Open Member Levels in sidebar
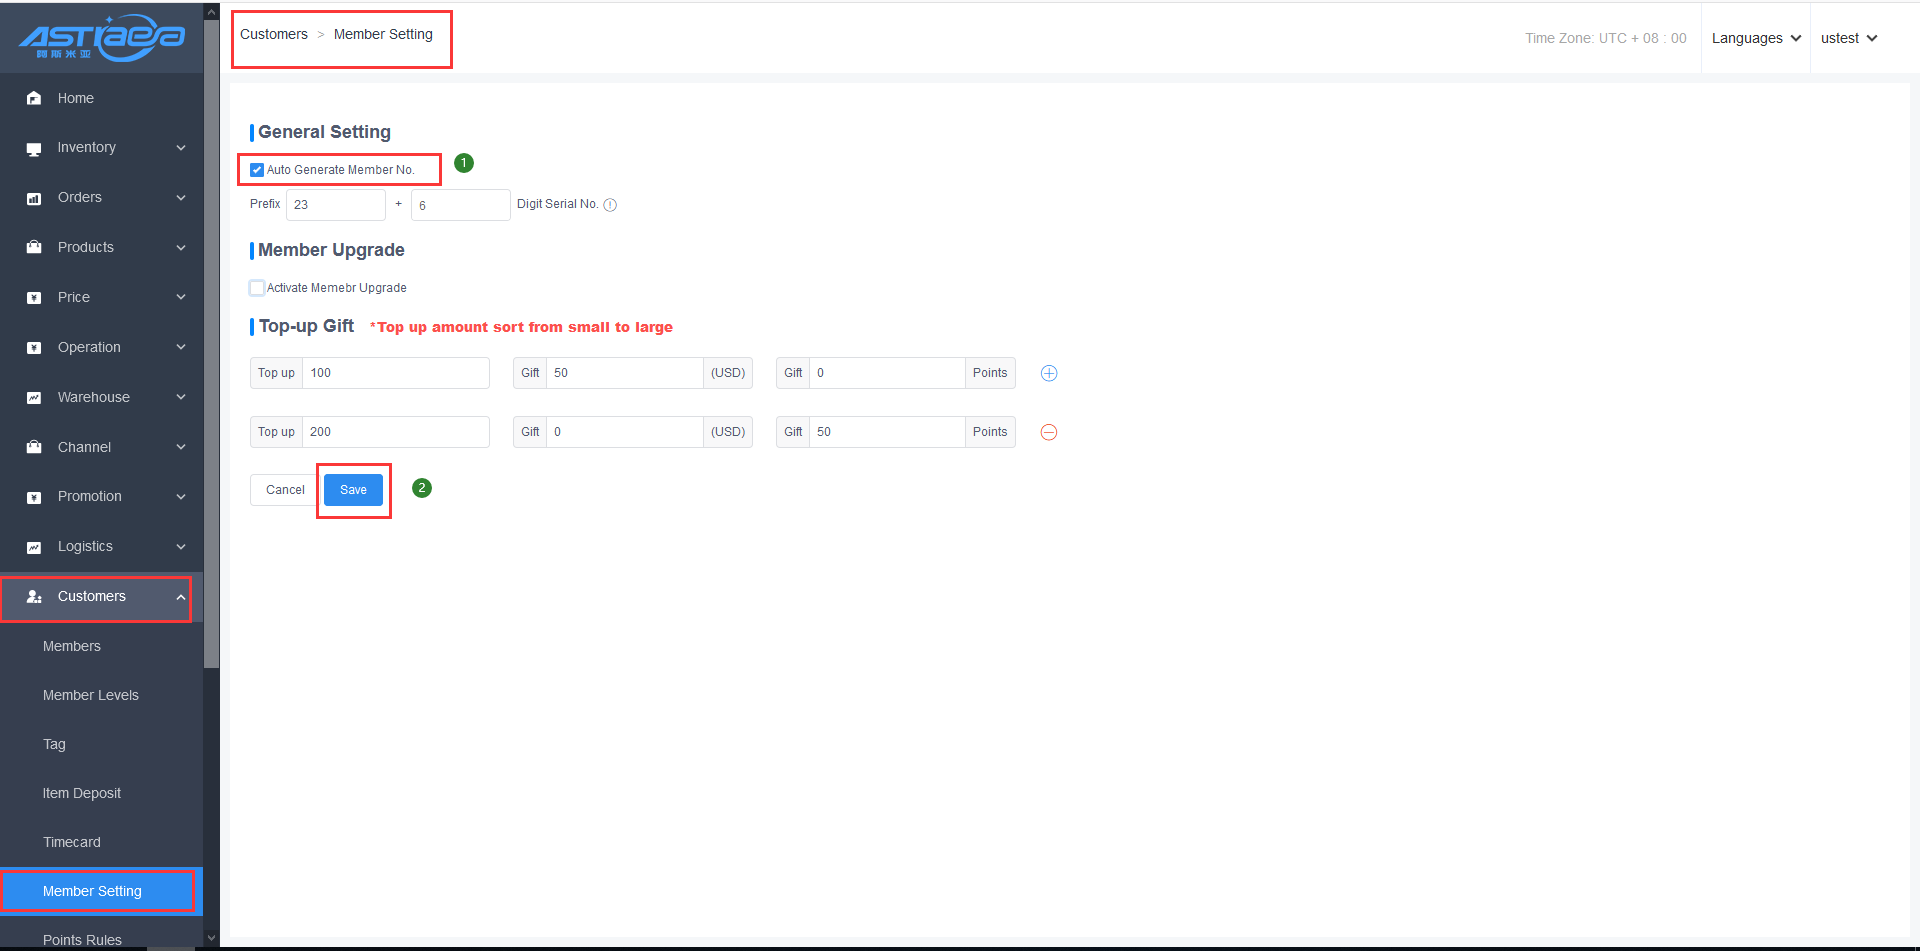Image resolution: width=1920 pixels, height=951 pixels. [91, 695]
